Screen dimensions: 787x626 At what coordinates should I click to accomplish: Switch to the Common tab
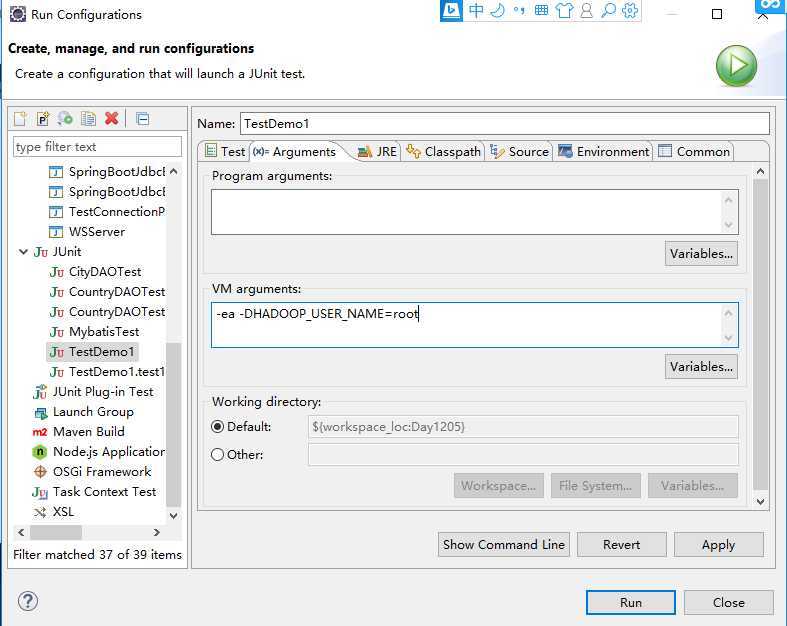point(694,151)
